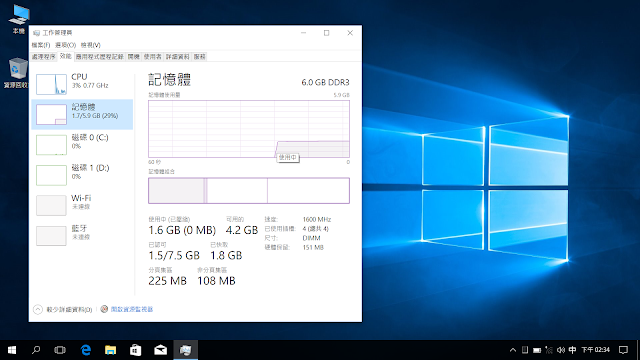Open the Microsoft Store taskbar icon
The height and width of the screenshot is (360, 640).
click(x=136, y=350)
